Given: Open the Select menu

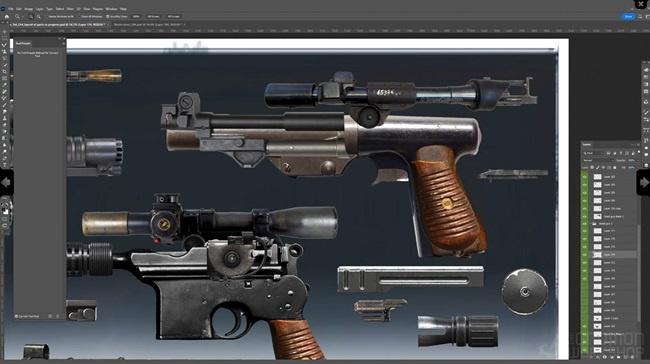Looking at the screenshot, I should point(60,9).
